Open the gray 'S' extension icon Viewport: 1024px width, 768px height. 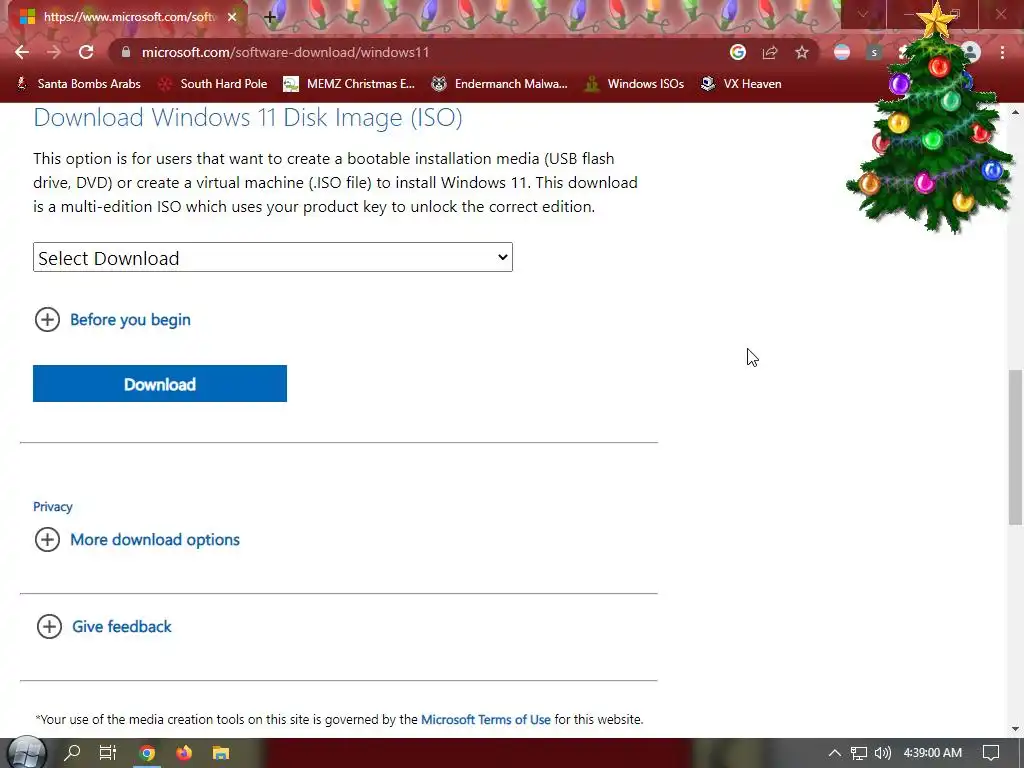pos(874,52)
